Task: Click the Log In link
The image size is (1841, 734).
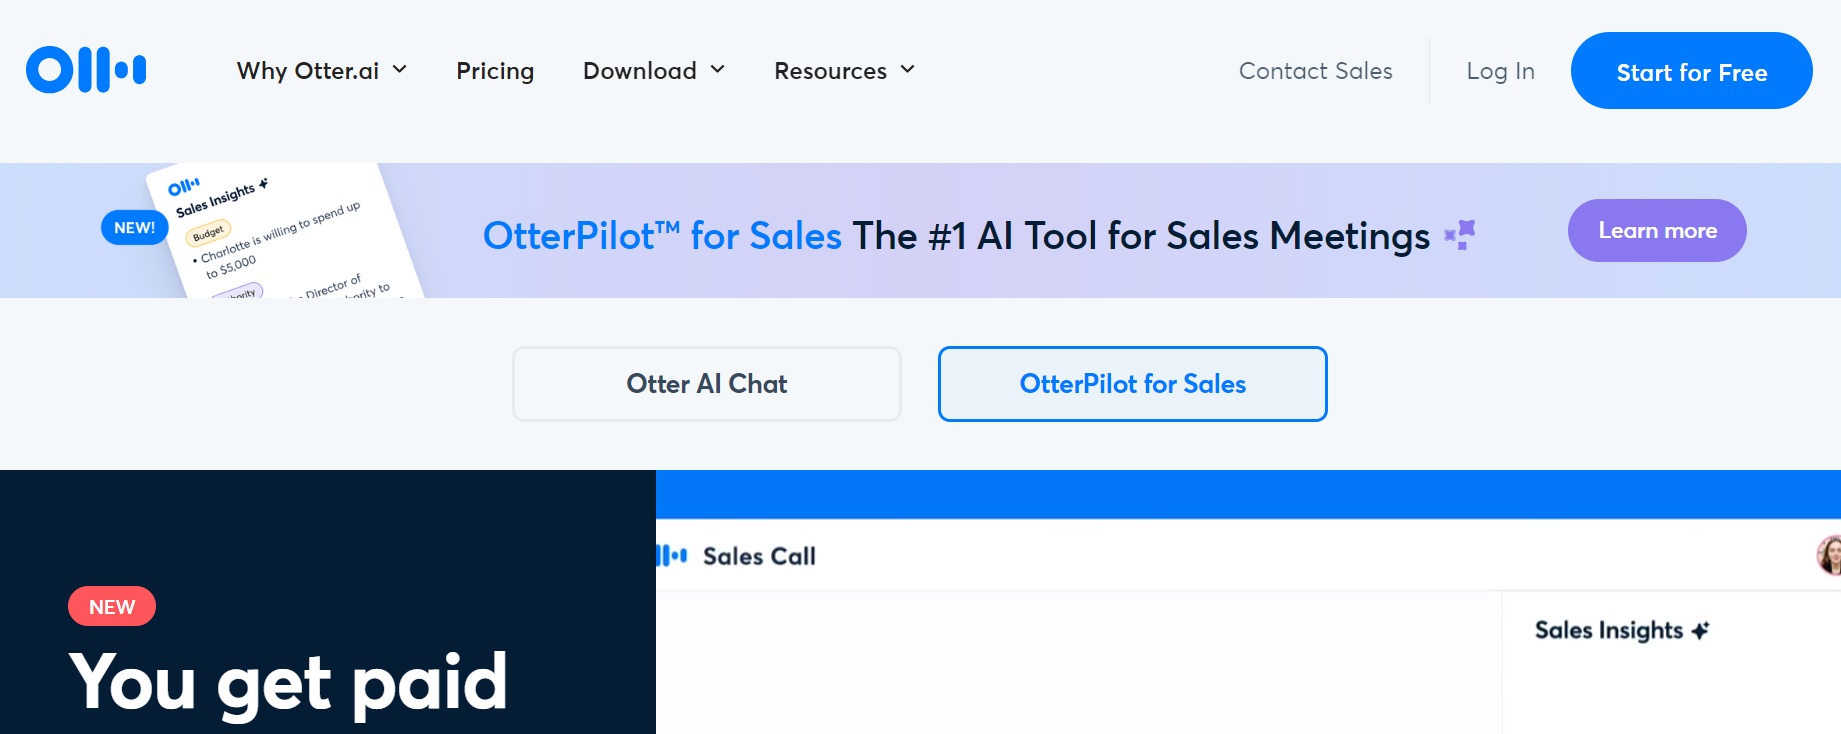Action: pos(1500,71)
